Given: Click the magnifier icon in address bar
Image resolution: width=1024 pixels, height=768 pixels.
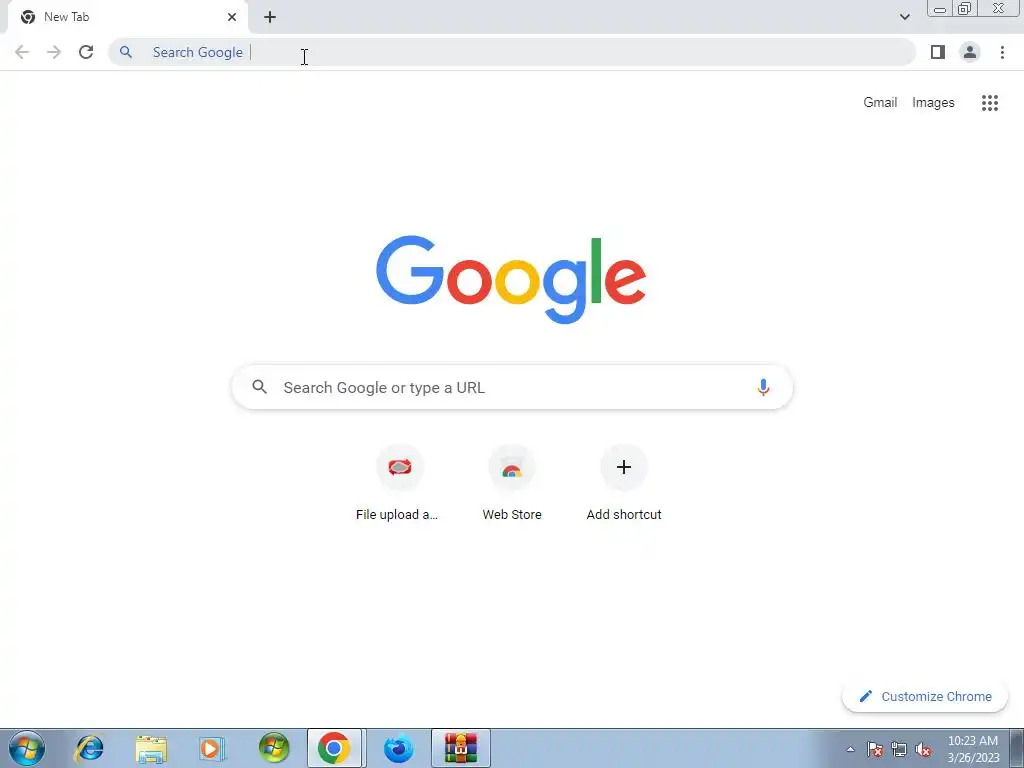Looking at the screenshot, I should pos(126,52).
